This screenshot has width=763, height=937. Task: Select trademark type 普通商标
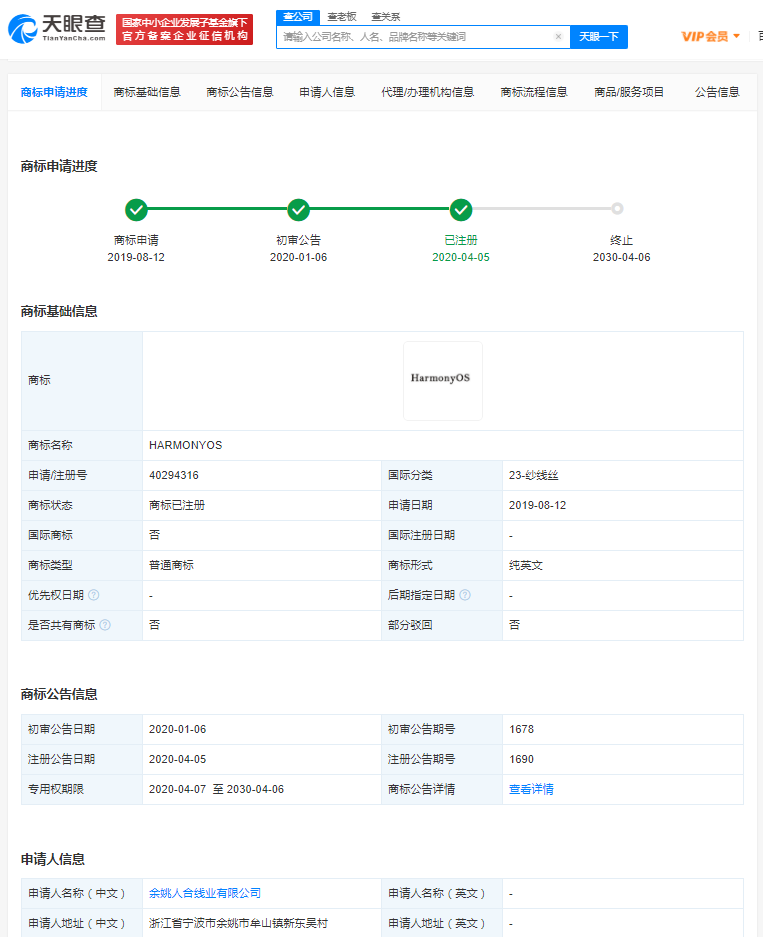tap(171, 565)
